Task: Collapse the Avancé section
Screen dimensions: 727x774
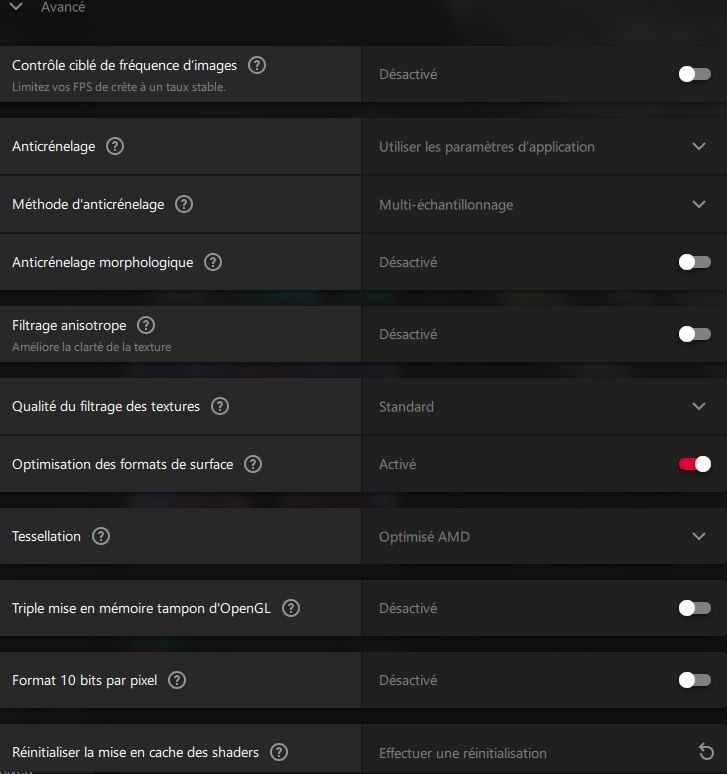Action: (16, 7)
